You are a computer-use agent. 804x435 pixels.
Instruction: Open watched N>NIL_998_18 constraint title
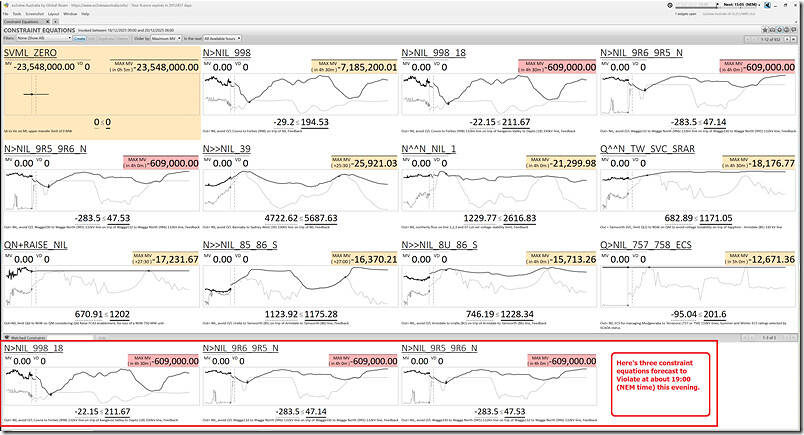coord(33,348)
